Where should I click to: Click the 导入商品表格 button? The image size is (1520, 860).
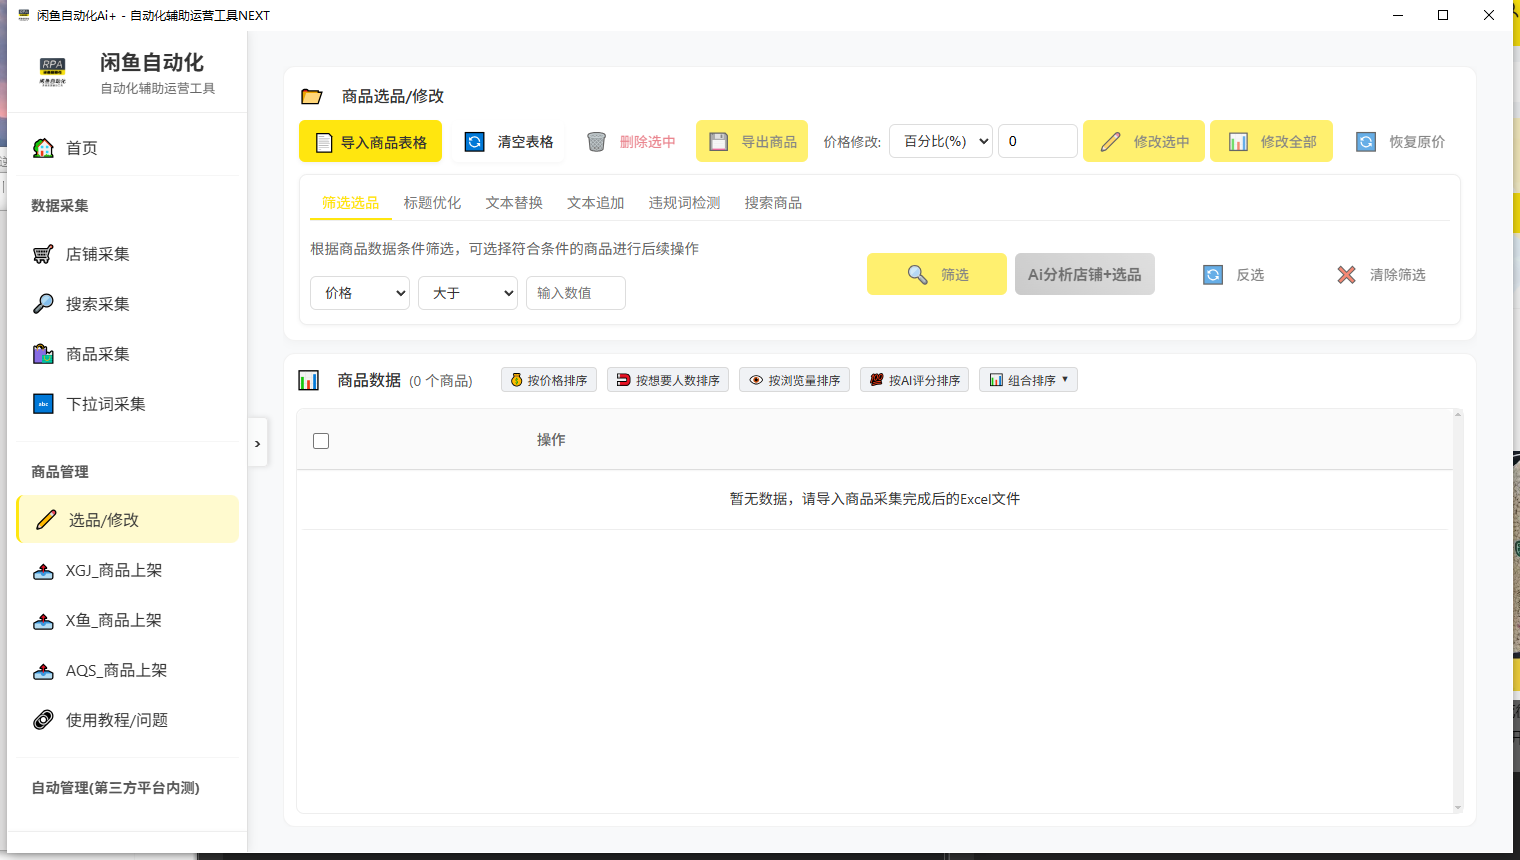point(370,142)
